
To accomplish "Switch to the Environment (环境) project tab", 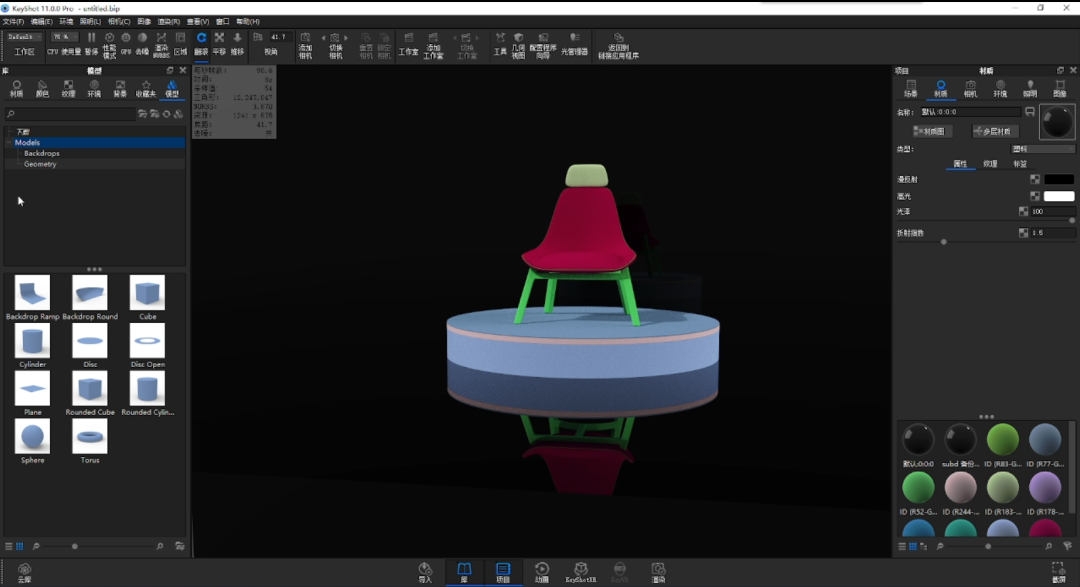I will point(1000,88).
